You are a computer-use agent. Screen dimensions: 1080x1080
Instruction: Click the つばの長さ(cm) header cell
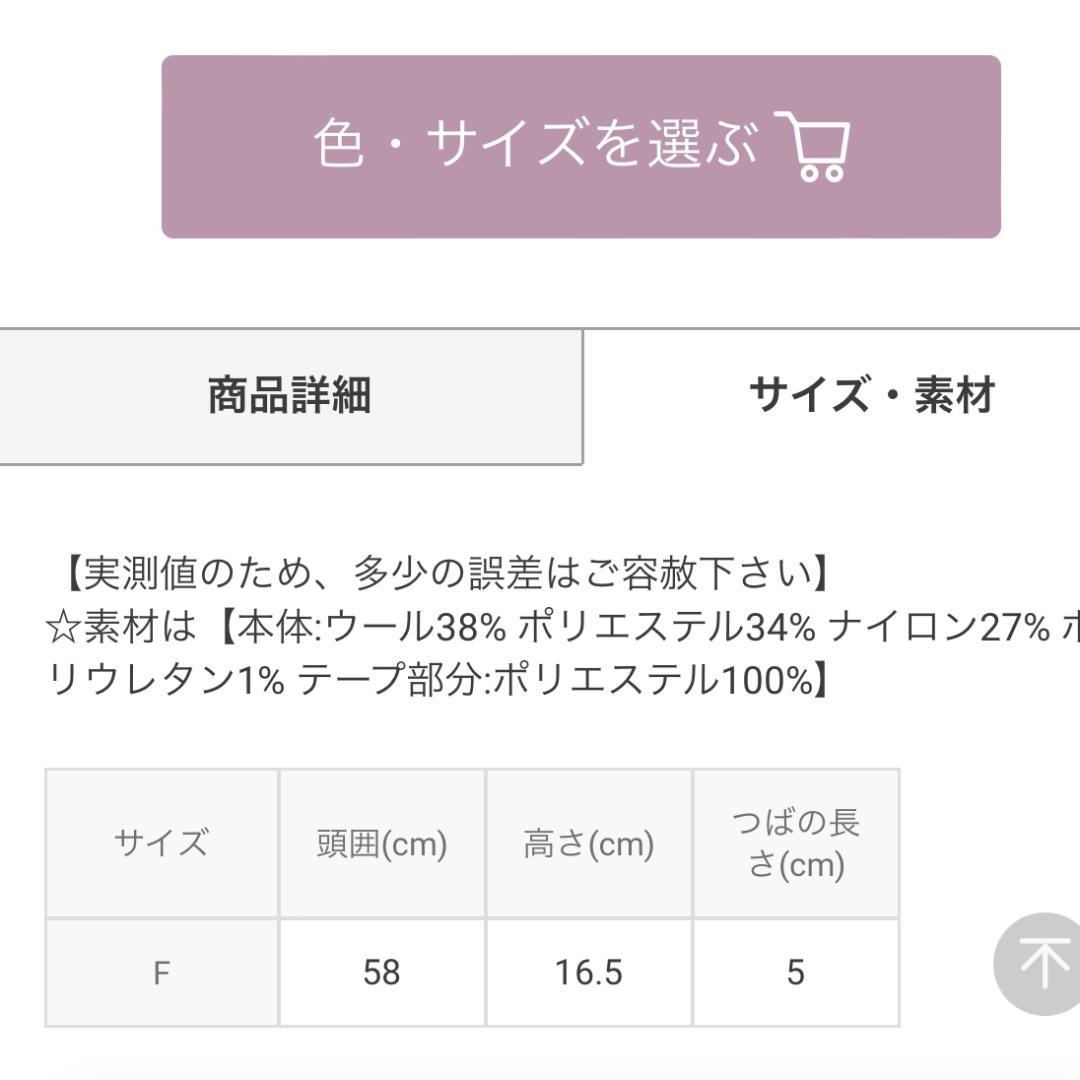coord(796,844)
